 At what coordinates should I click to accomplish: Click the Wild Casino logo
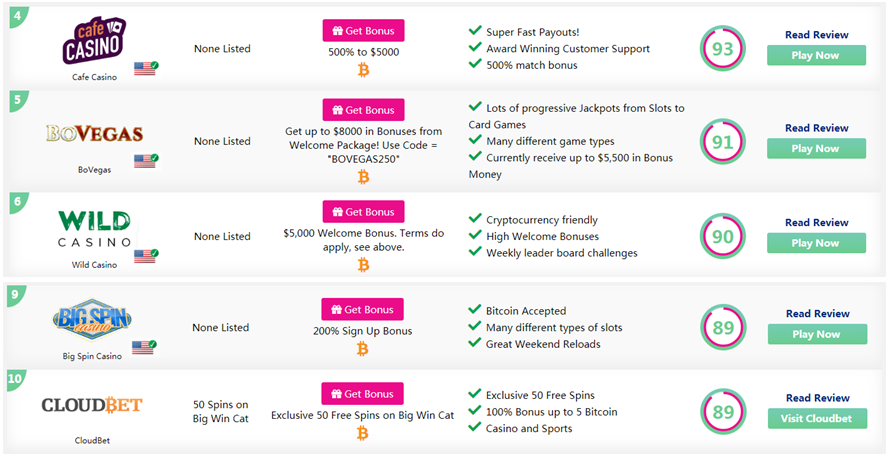[x=94, y=229]
